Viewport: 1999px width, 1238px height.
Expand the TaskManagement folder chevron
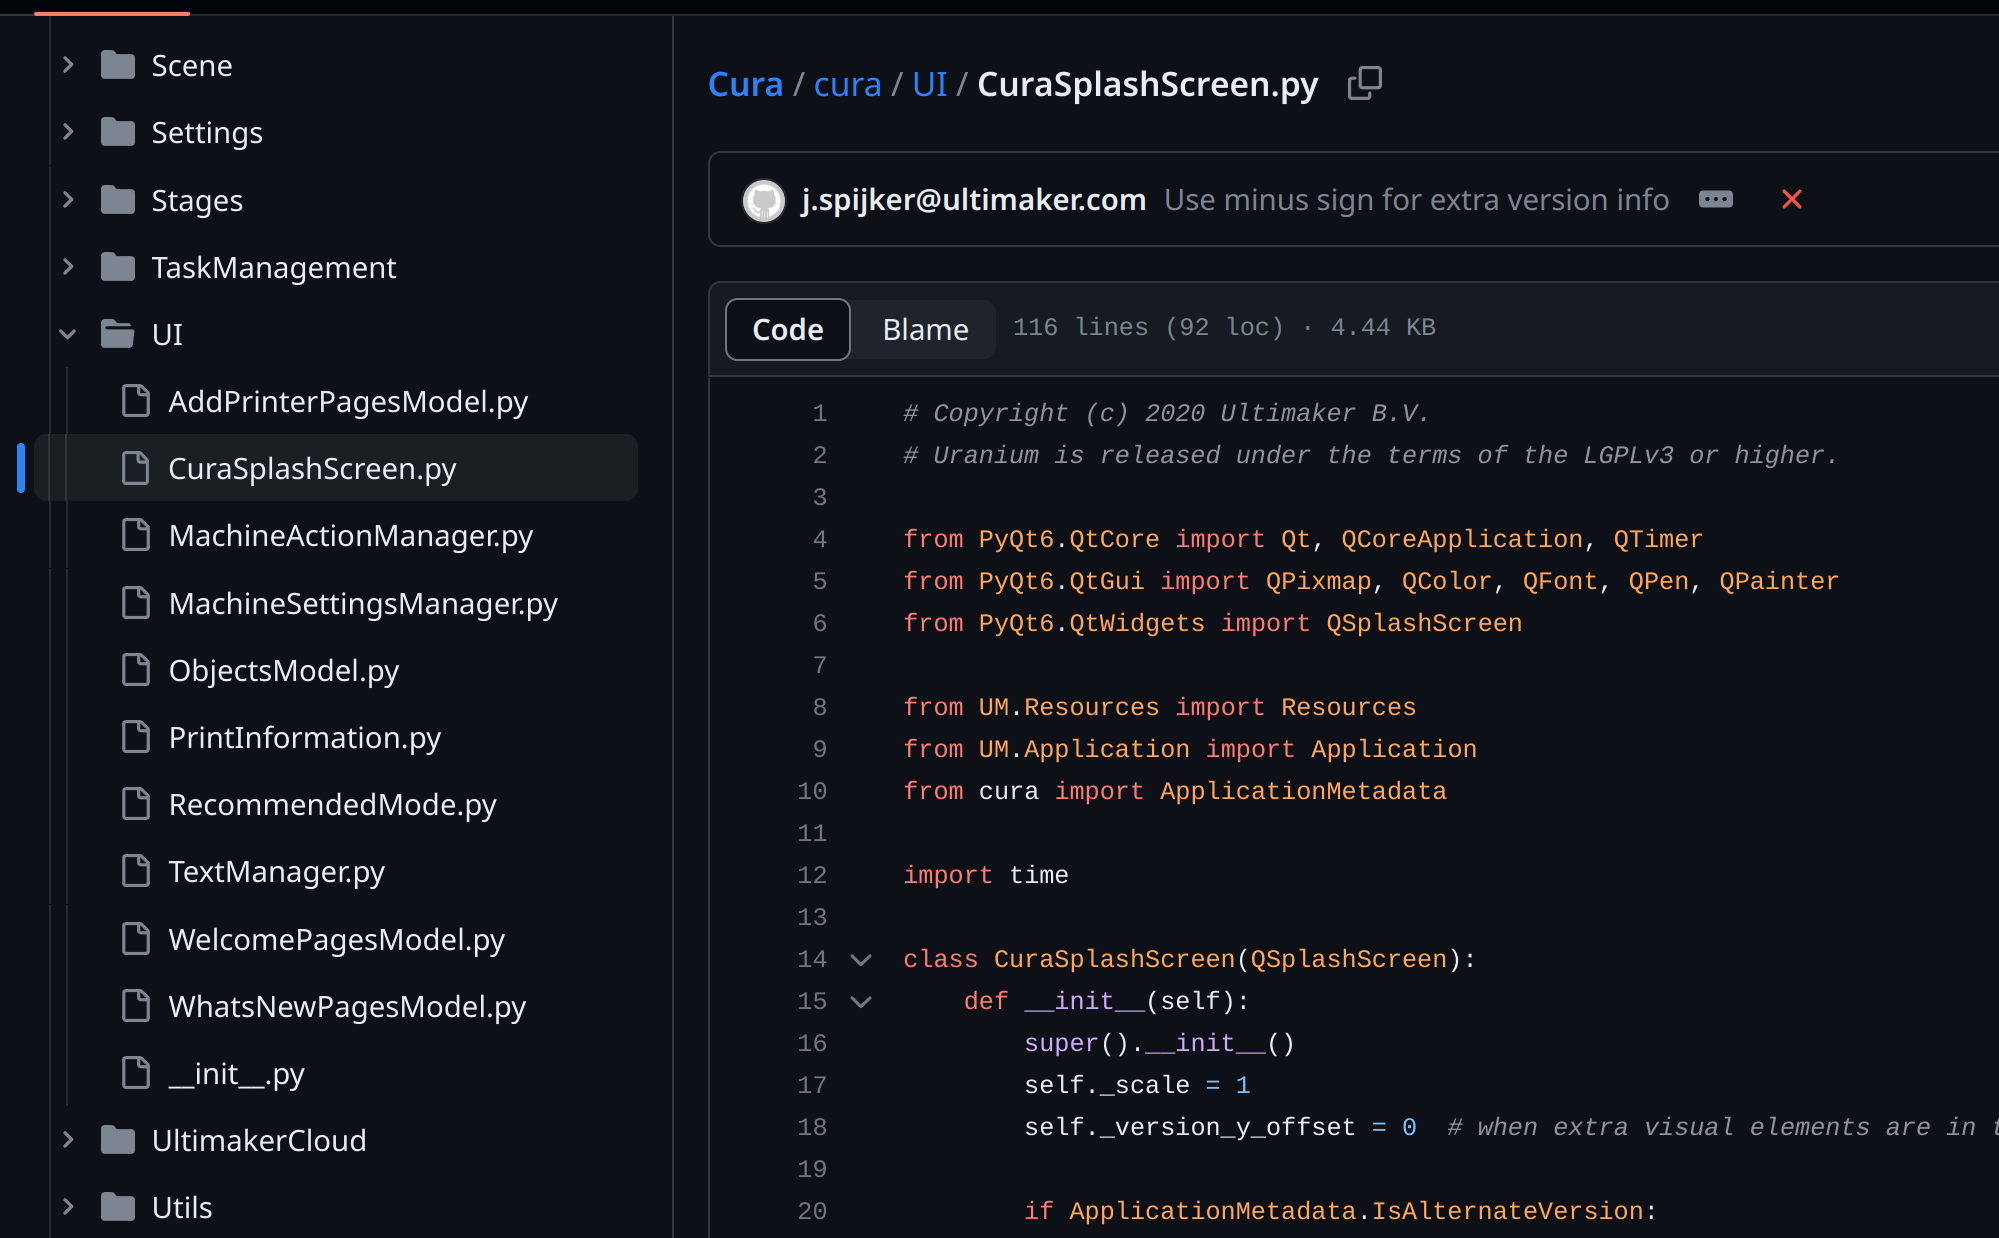68,267
